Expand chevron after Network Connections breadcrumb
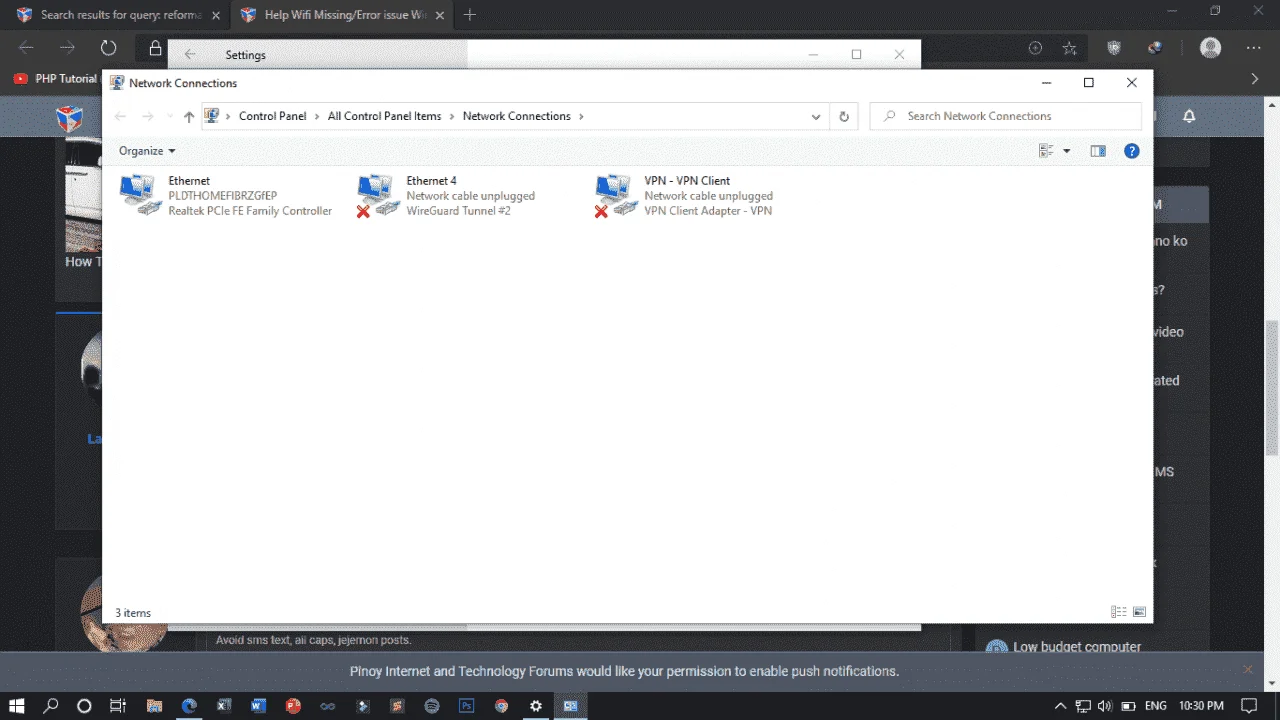 [x=581, y=116]
